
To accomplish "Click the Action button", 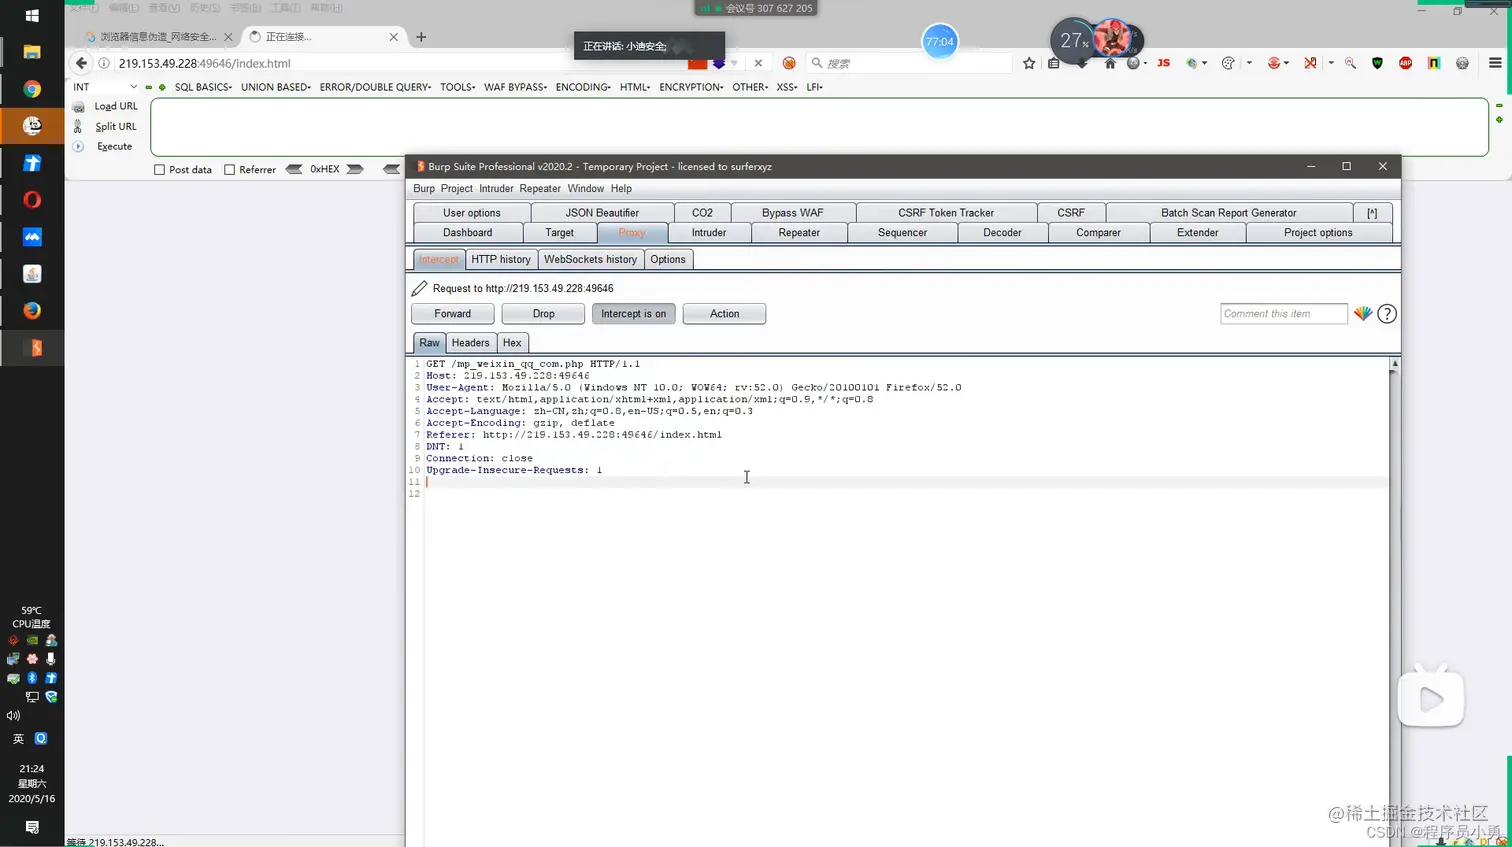I will 725,314.
